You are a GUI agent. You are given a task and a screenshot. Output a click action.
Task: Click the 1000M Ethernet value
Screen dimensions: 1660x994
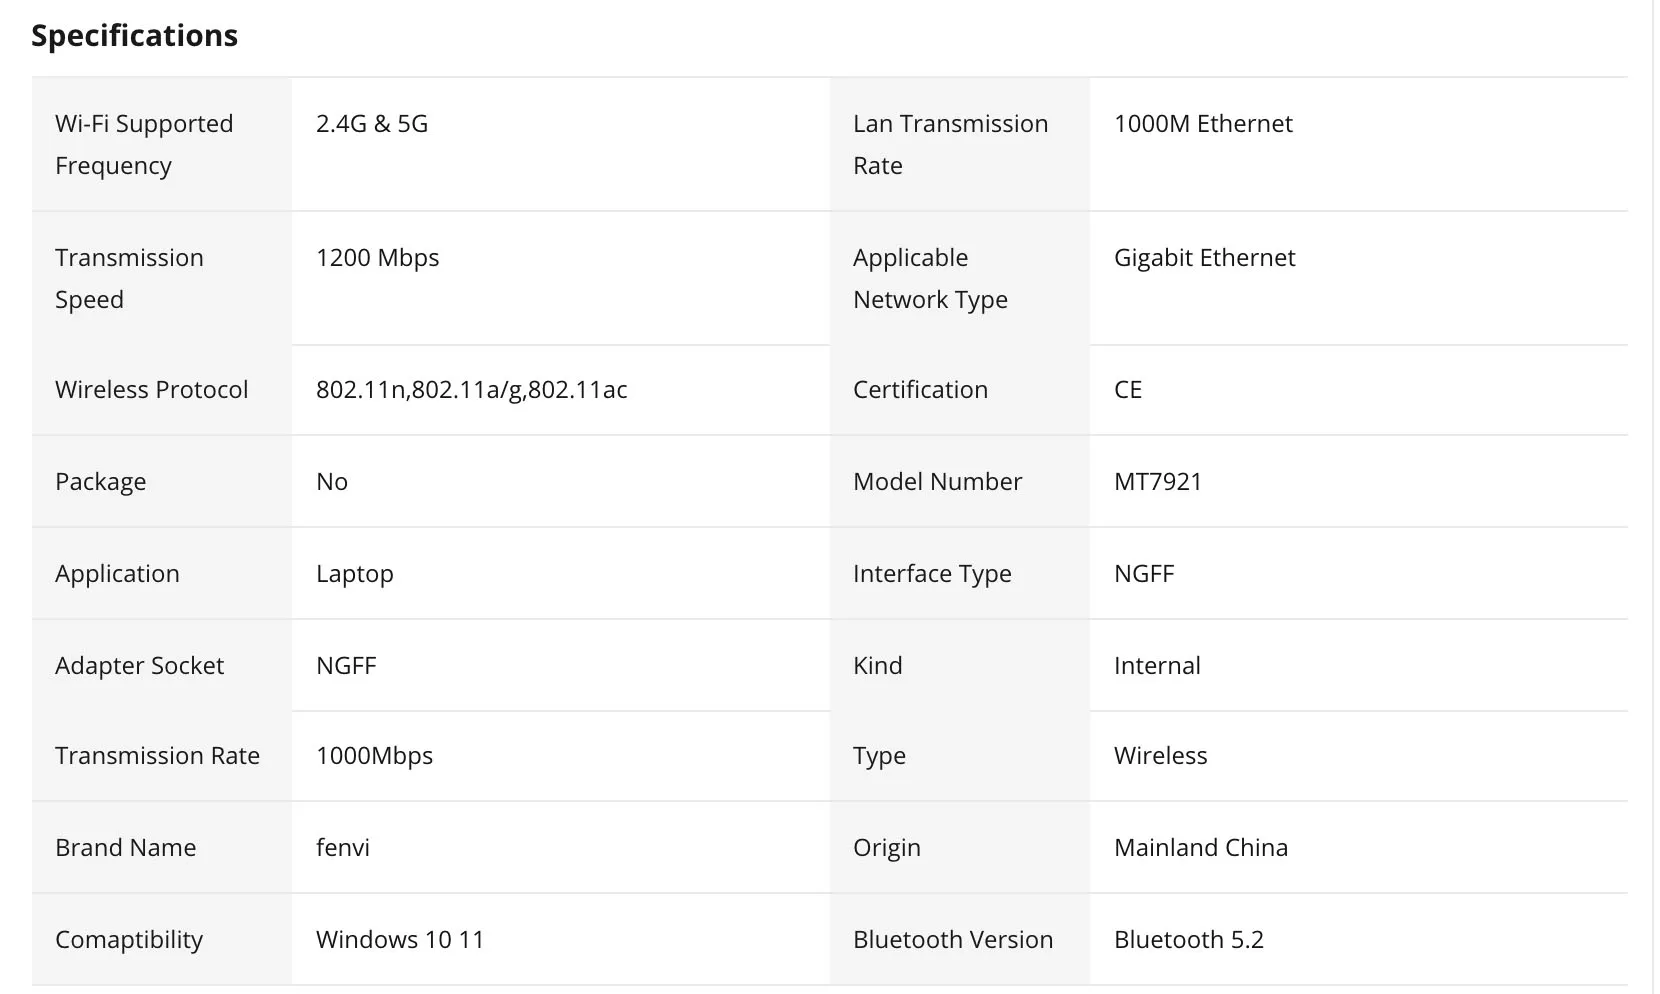click(1203, 124)
